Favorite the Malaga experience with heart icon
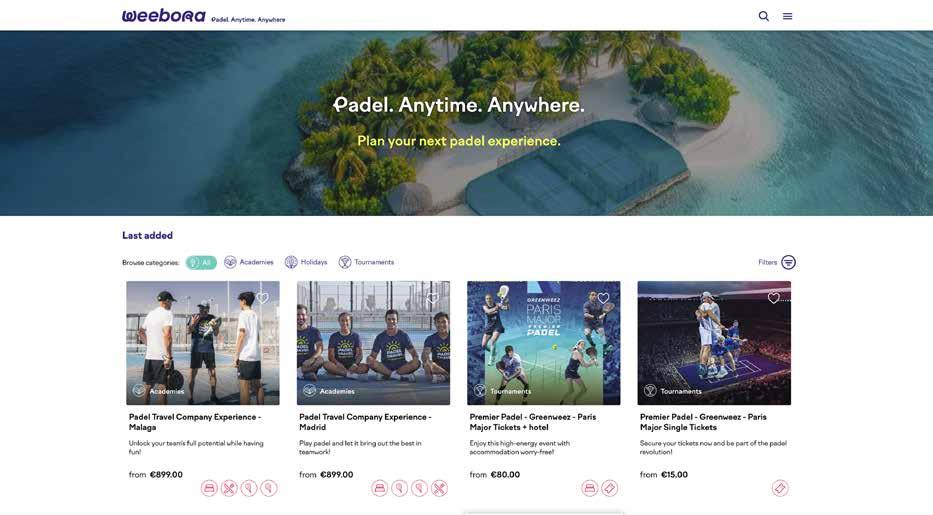The height and width of the screenshot is (515, 933). (x=262, y=298)
